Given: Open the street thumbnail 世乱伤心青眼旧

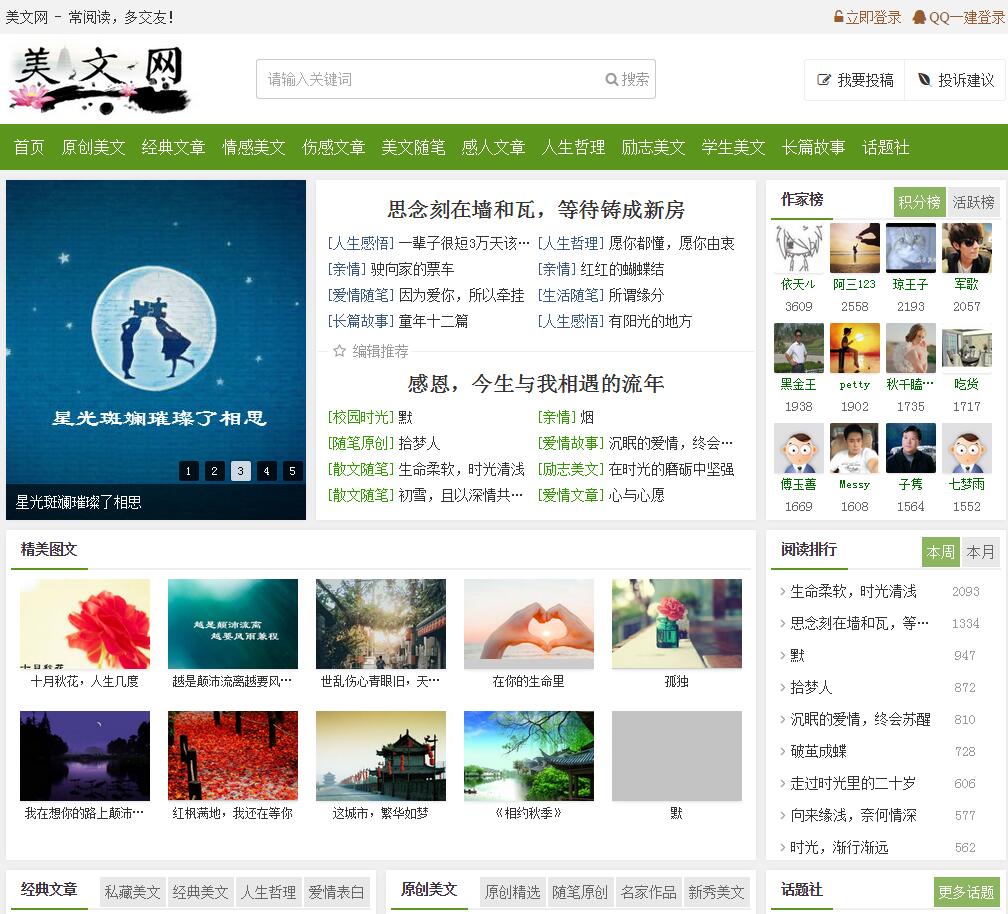Looking at the screenshot, I should pyautogui.click(x=381, y=624).
